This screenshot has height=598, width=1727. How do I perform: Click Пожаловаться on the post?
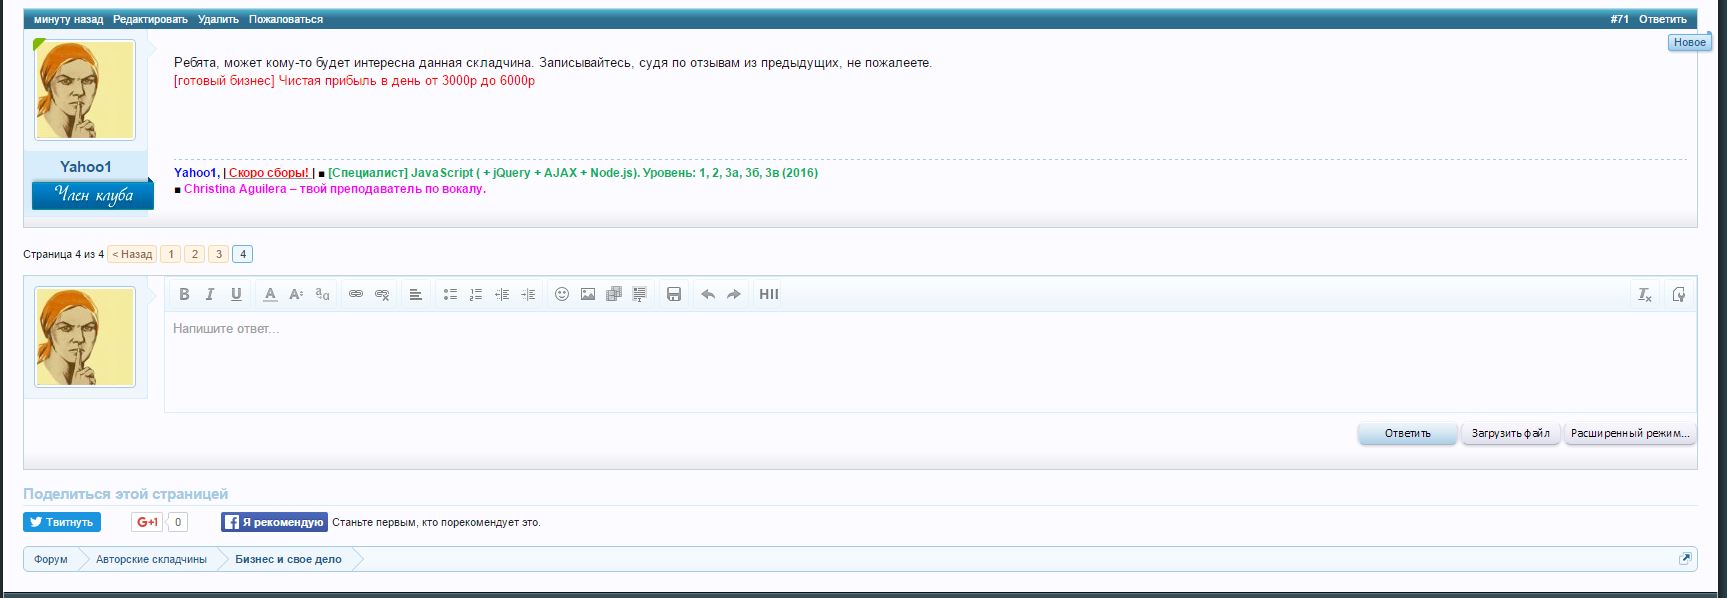(286, 19)
